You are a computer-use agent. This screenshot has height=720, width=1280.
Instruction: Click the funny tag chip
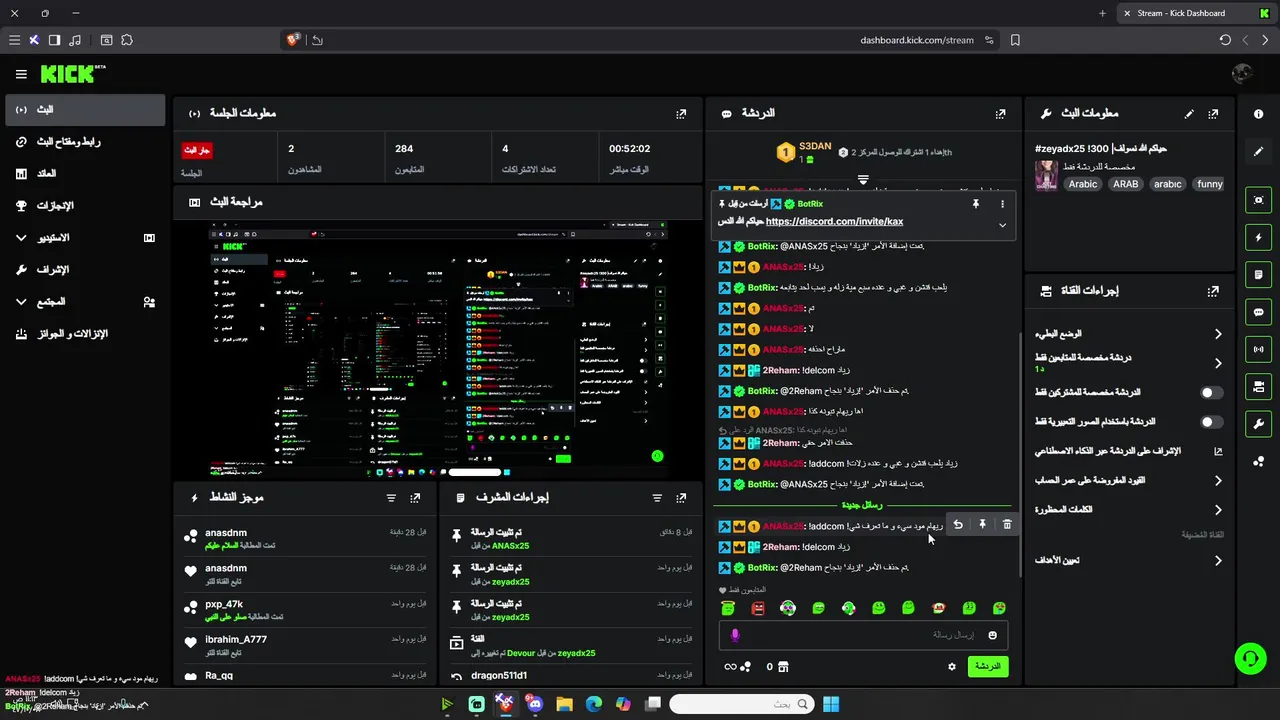click(1210, 184)
